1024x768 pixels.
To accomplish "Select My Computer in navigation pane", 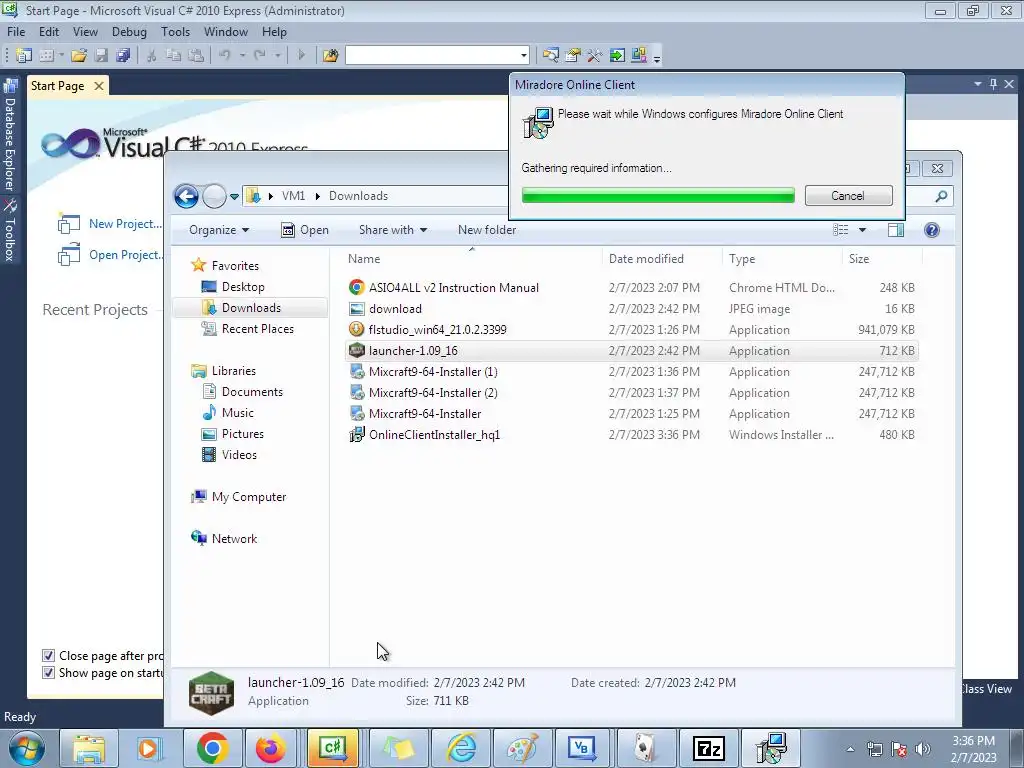I will (249, 497).
